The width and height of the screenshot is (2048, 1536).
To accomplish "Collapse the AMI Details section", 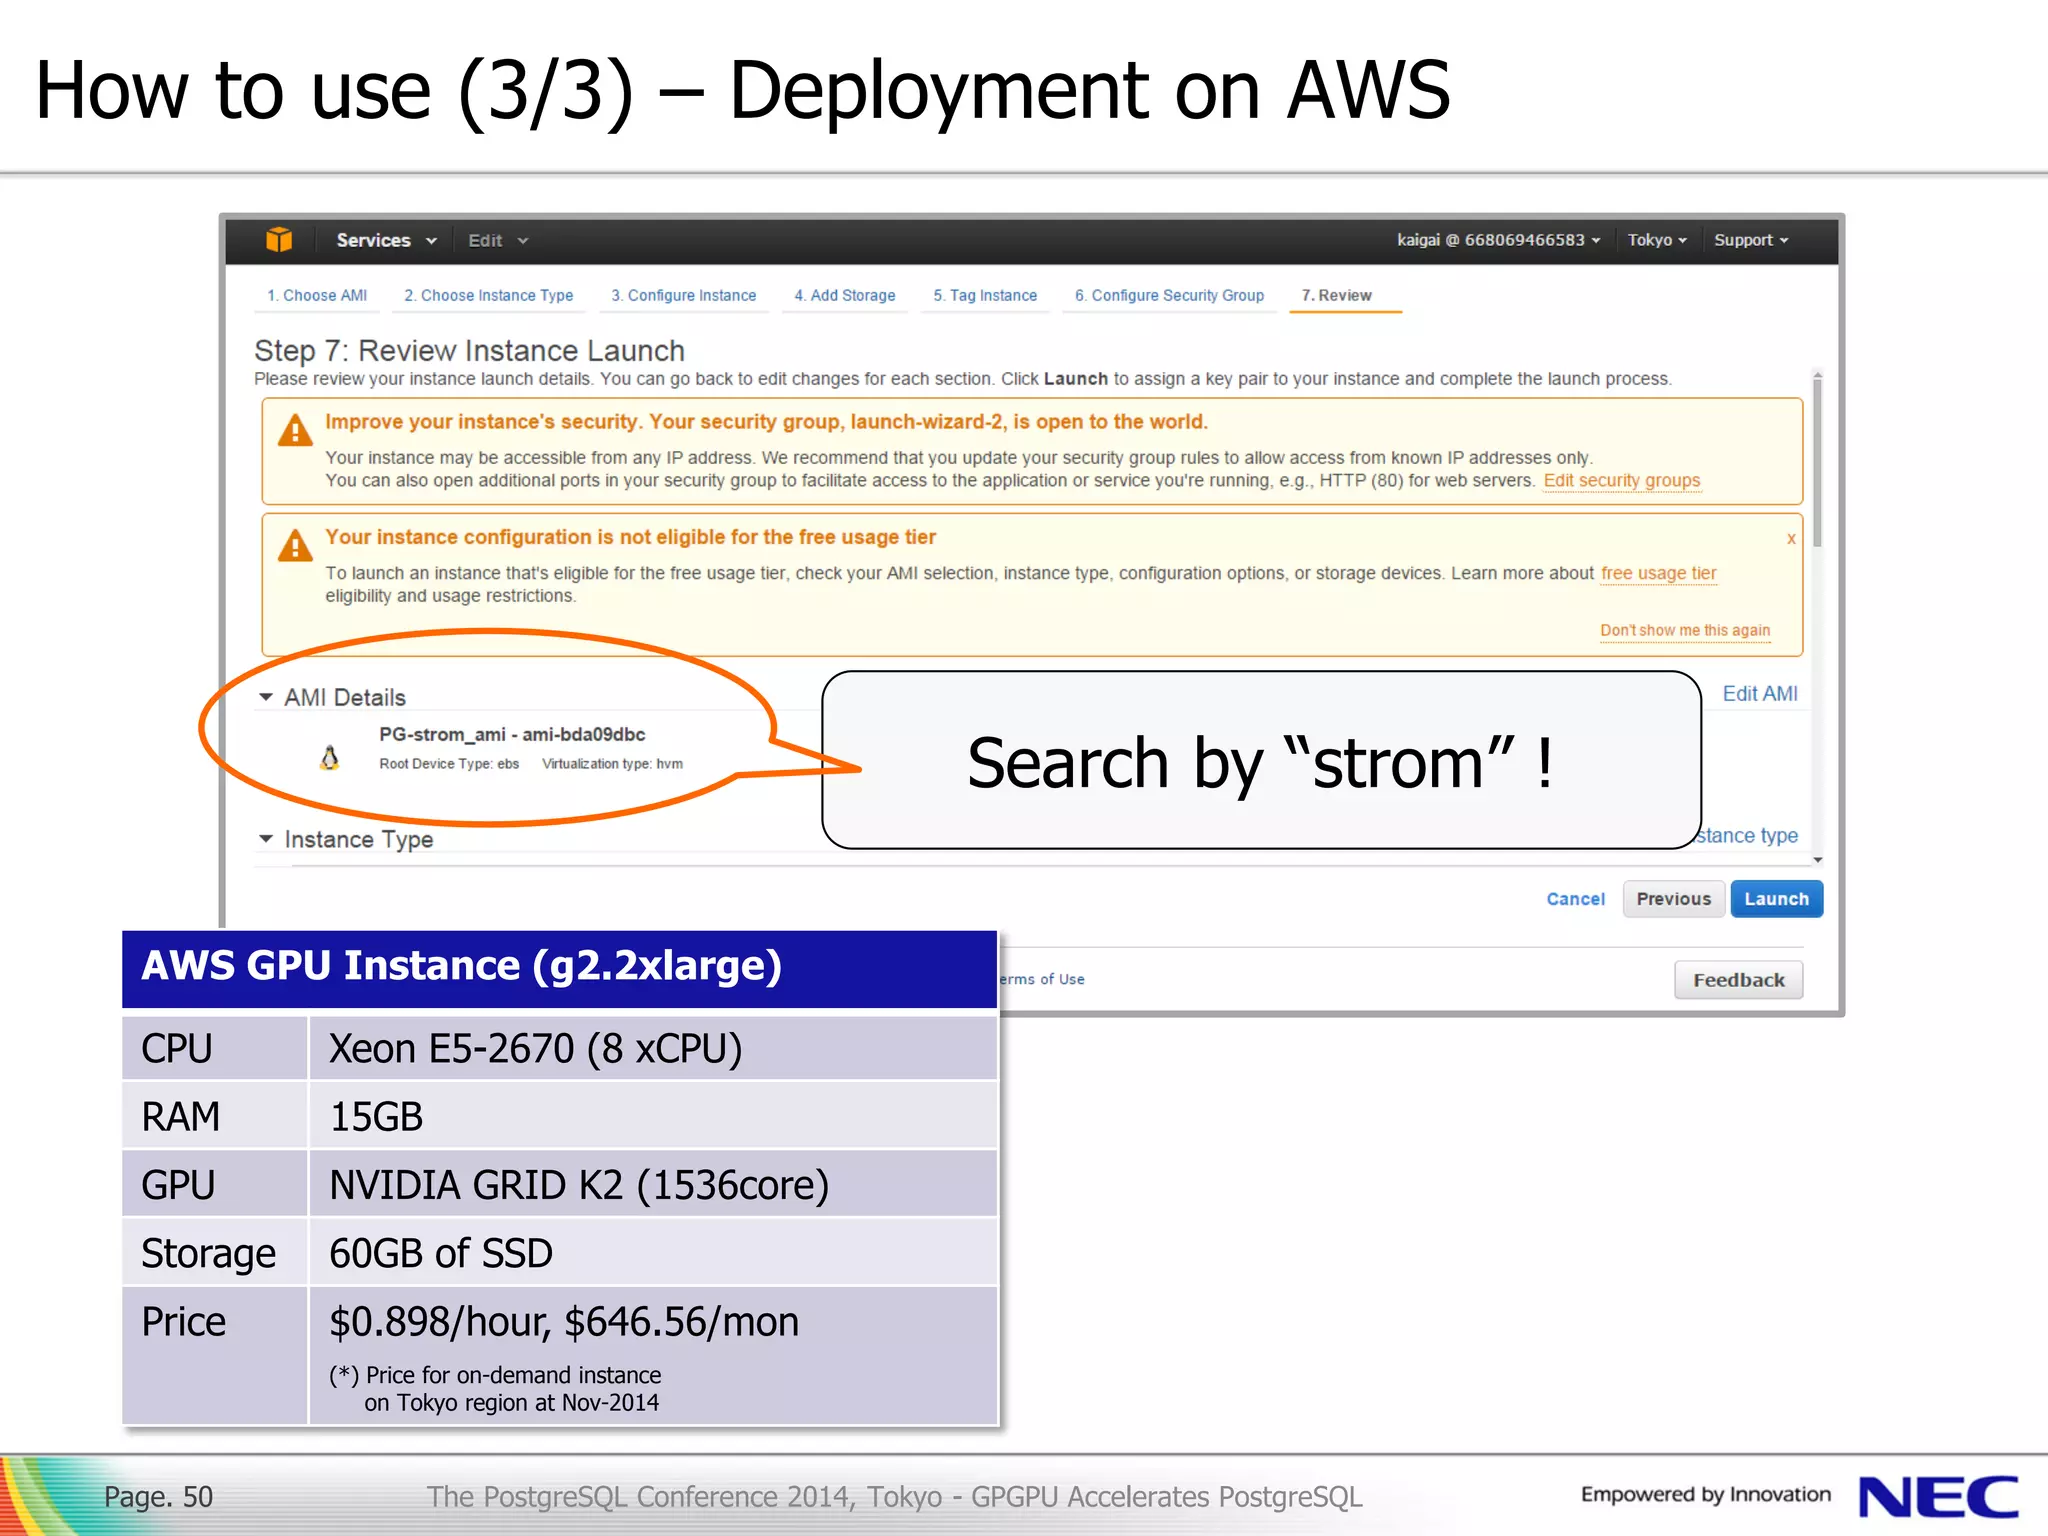I will pyautogui.click(x=266, y=697).
